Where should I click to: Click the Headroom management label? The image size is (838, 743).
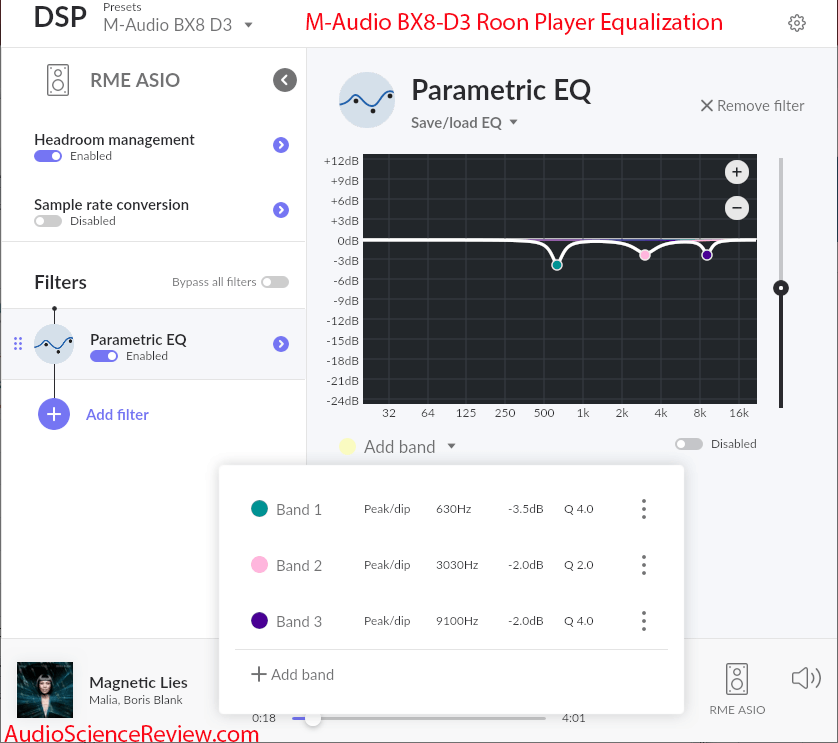(x=114, y=140)
